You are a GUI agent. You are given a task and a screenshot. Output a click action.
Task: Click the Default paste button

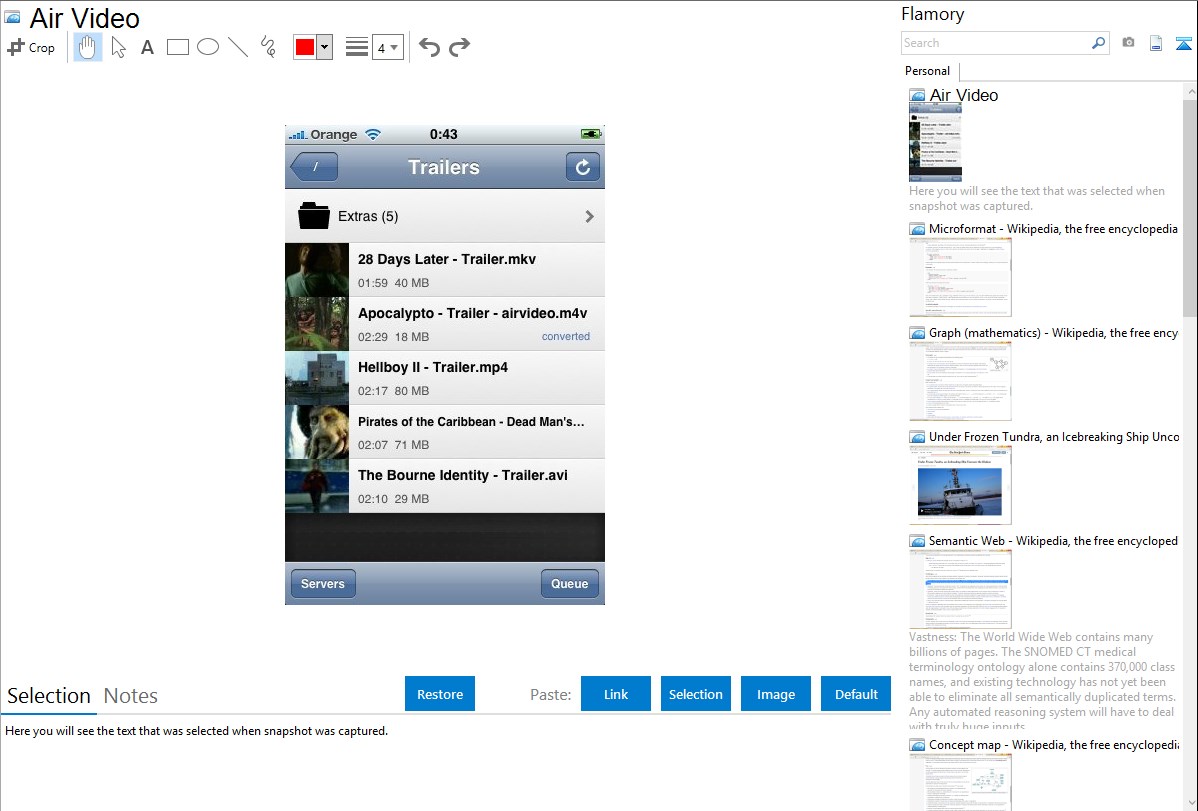coord(856,694)
